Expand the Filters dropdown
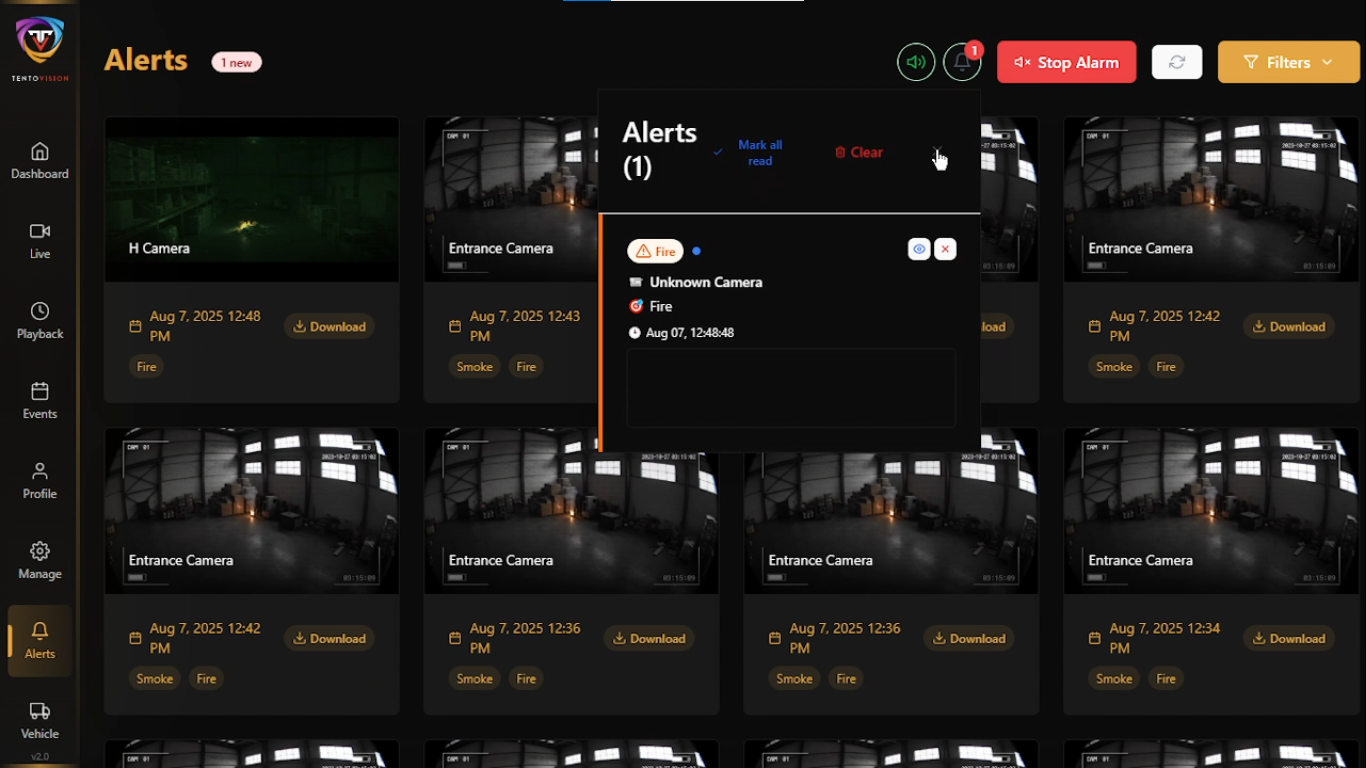Screen dimensions: 1366x768 1288,62
